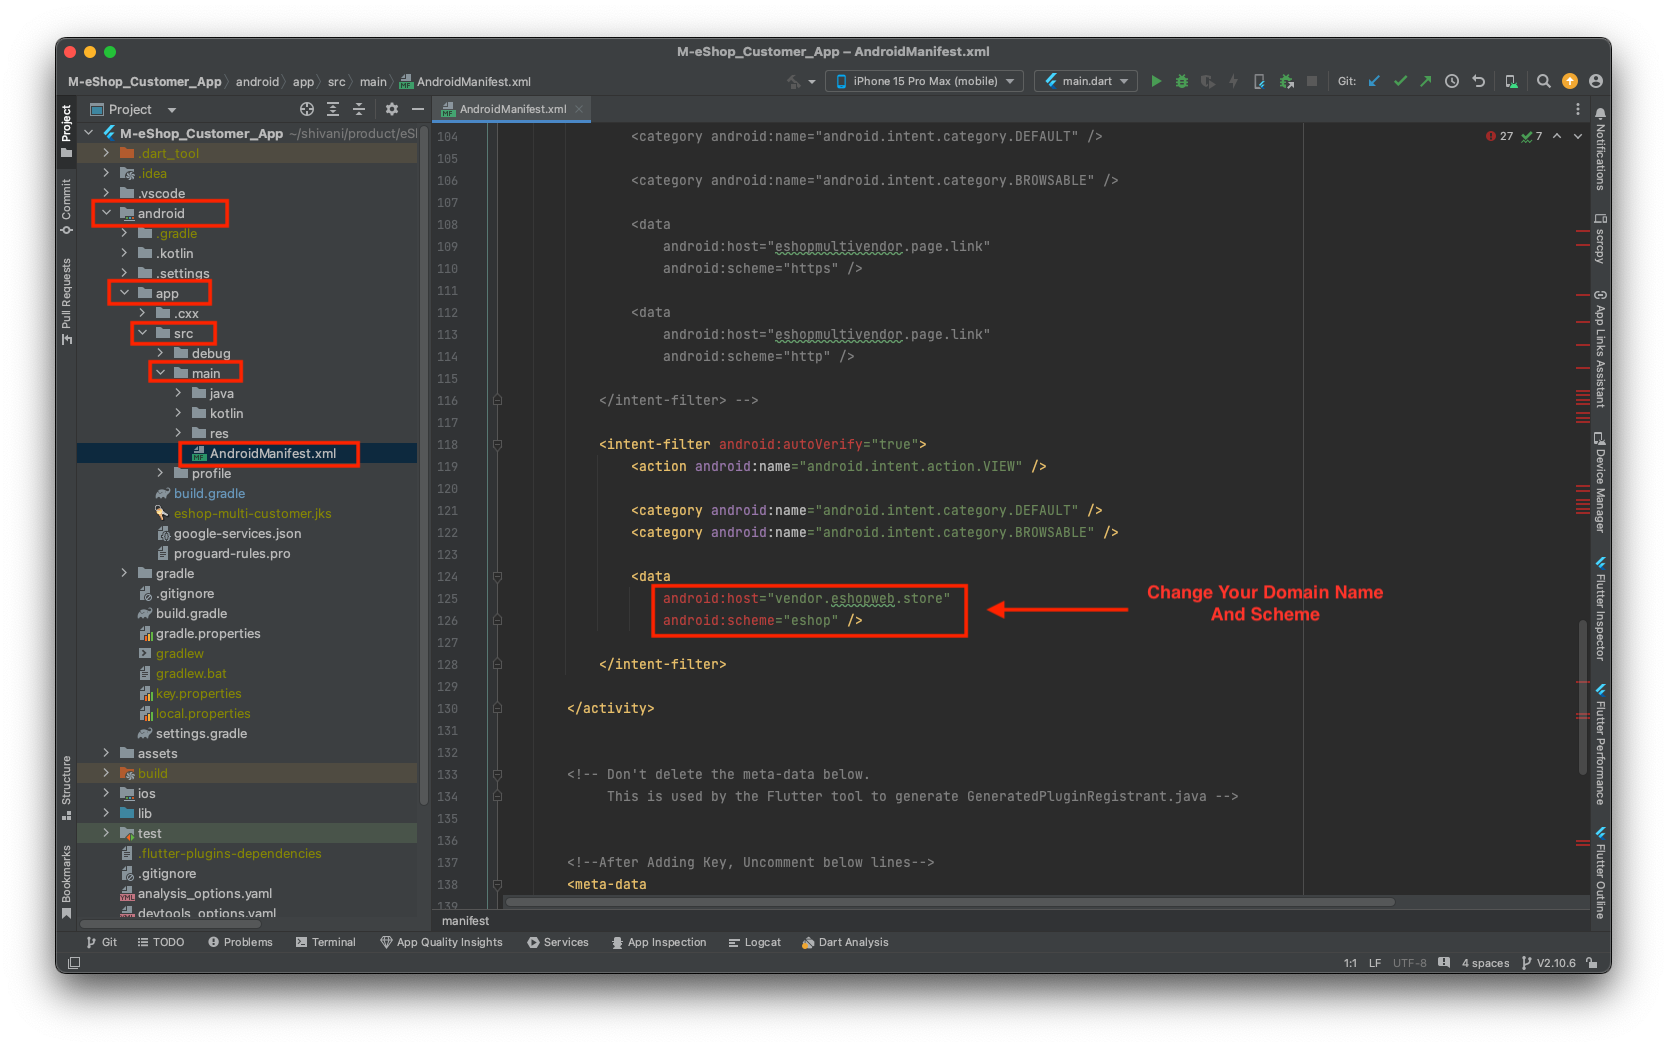Expand the gradle folder chevron
Screen dimensions: 1667x1047
coord(124,573)
